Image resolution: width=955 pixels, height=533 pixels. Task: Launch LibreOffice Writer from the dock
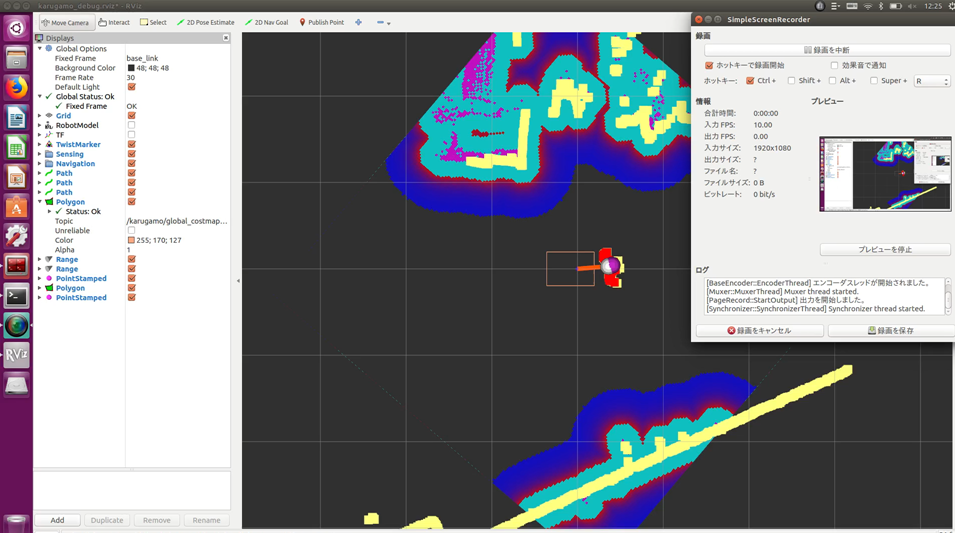pos(16,117)
